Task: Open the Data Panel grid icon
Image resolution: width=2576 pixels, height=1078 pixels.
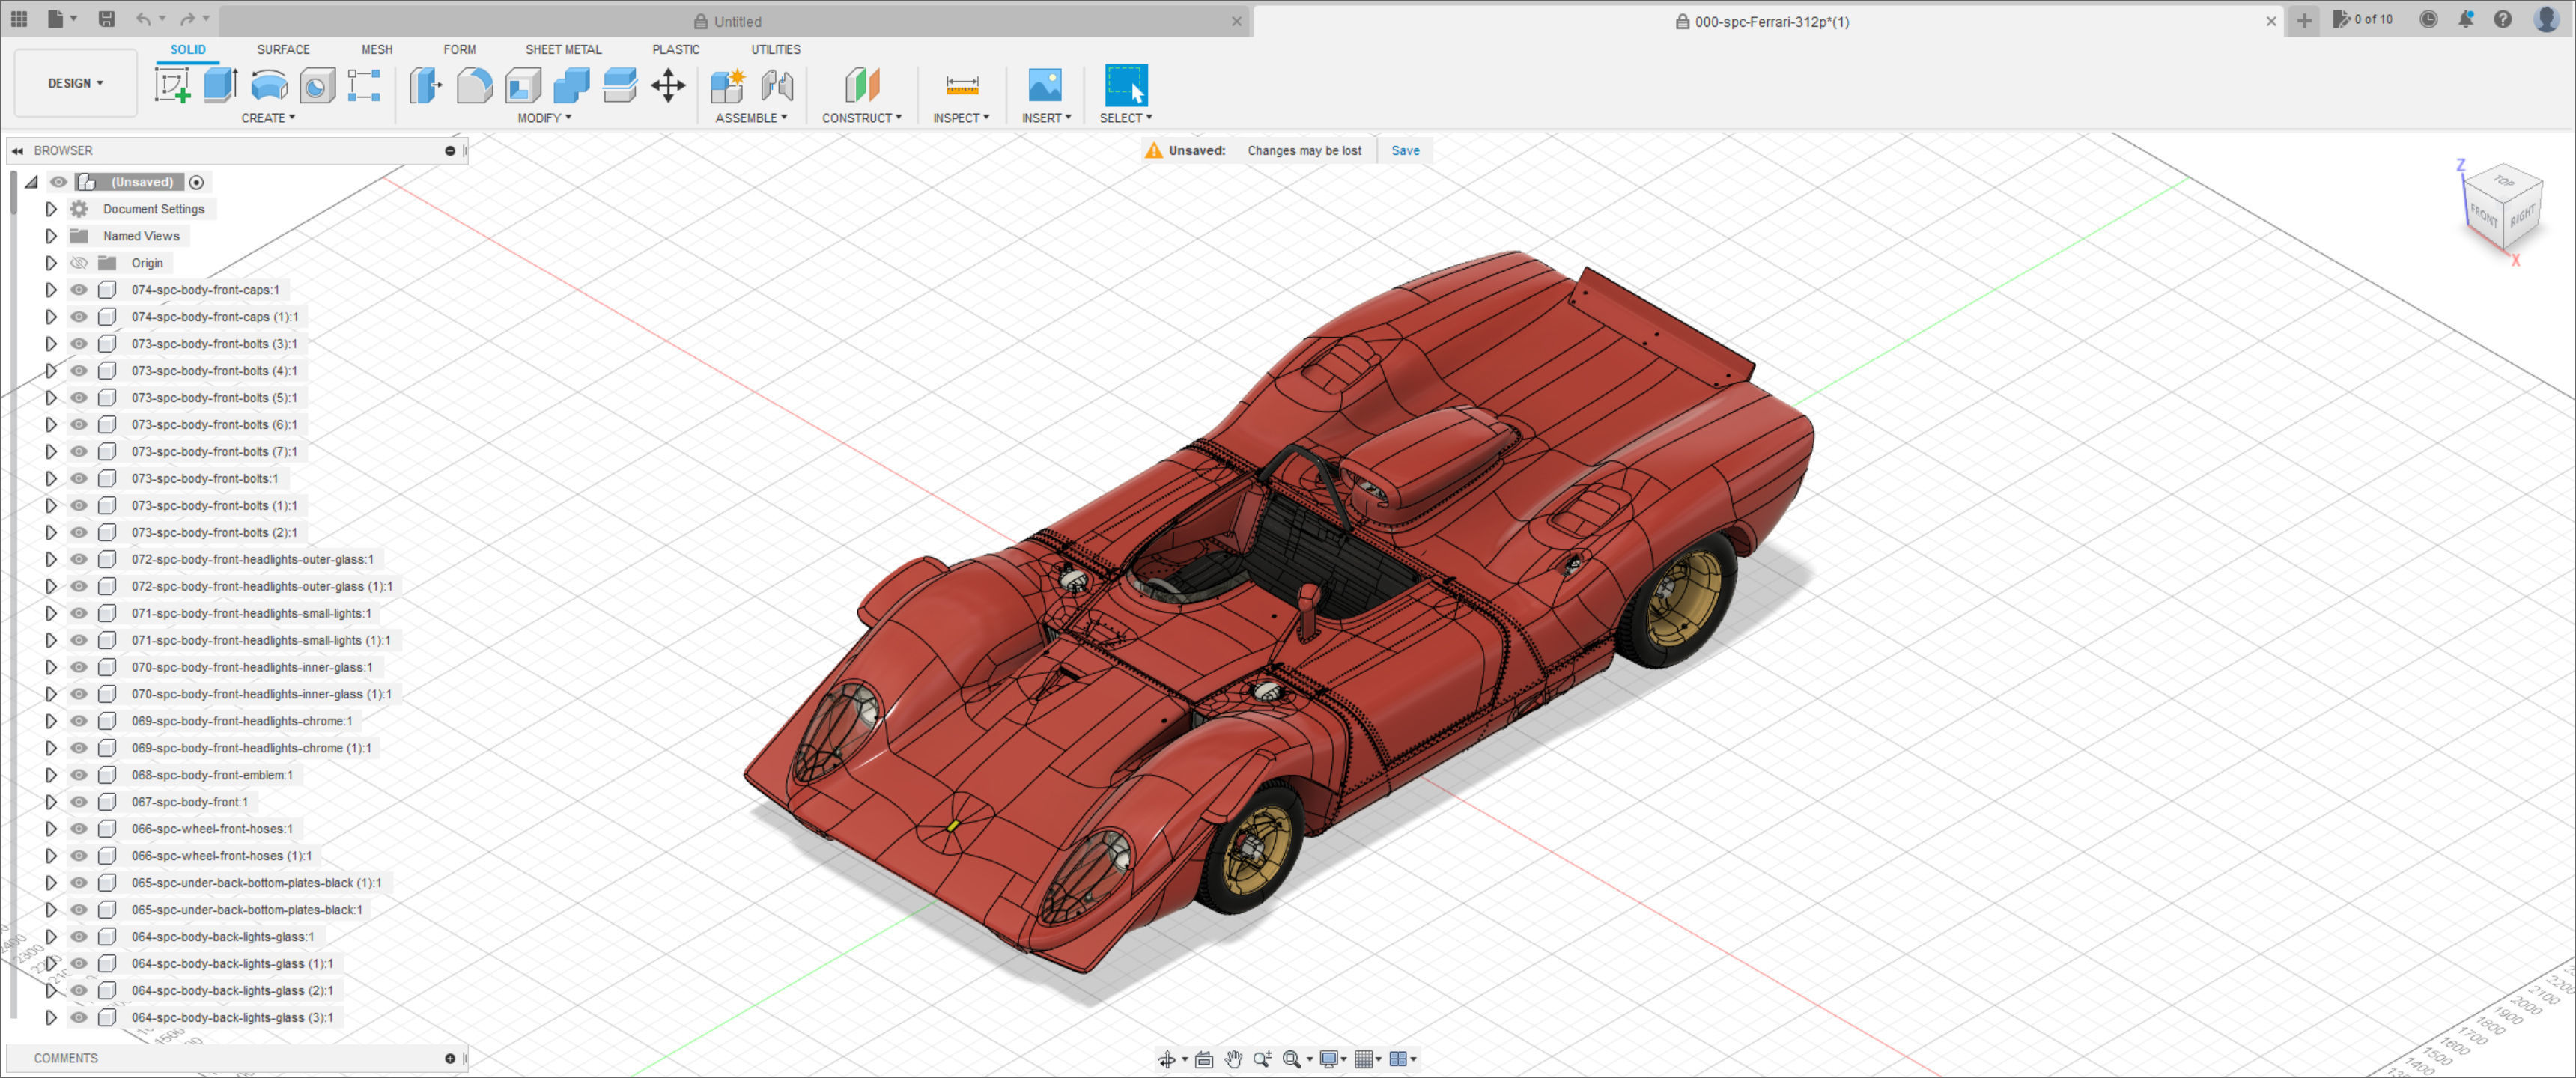Action: [19, 19]
